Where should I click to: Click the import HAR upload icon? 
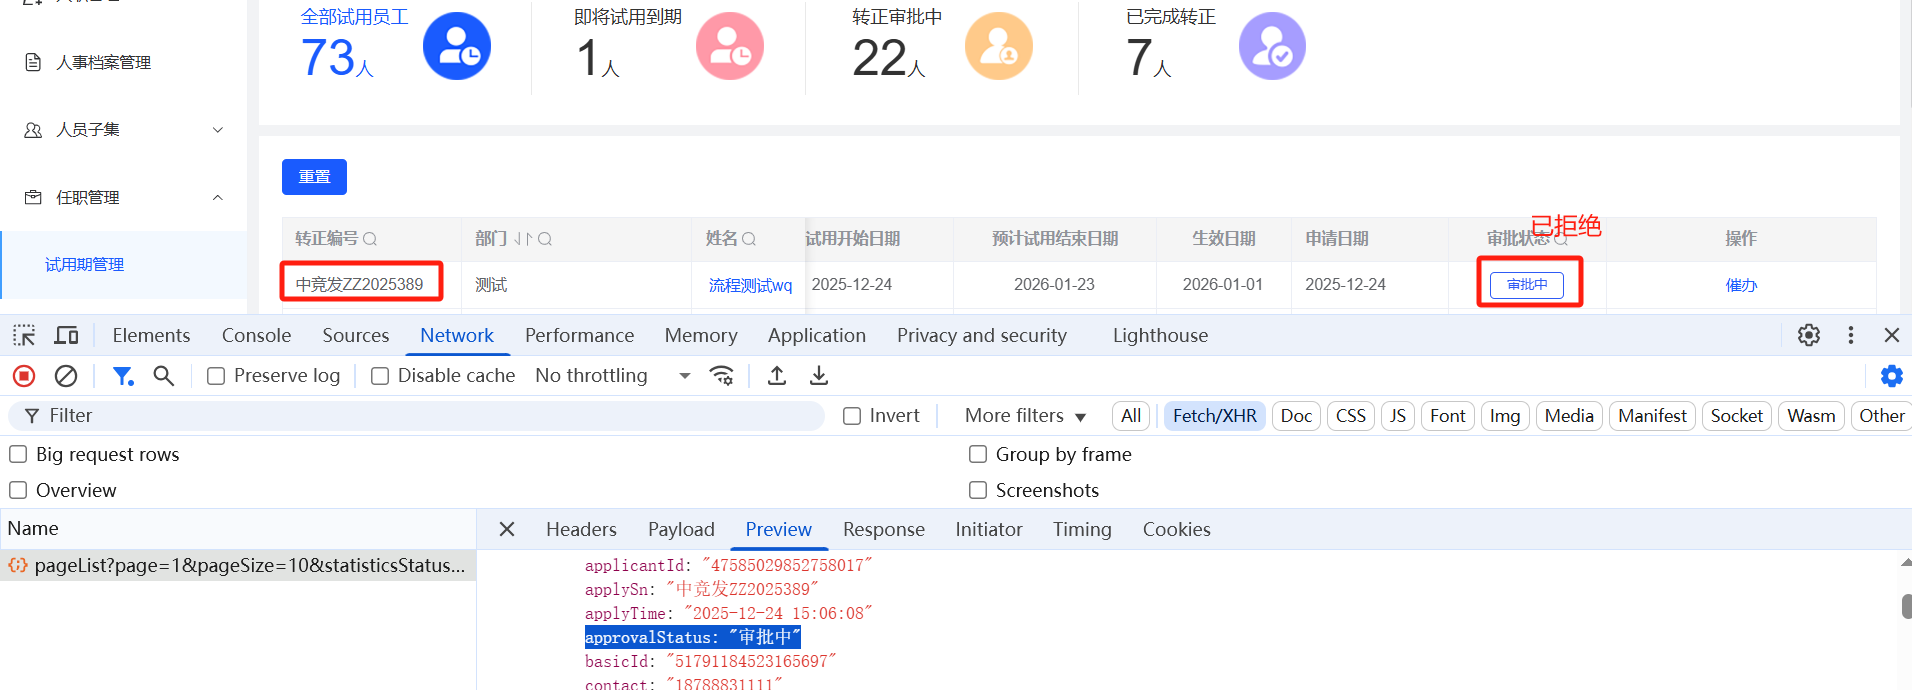click(x=777, y=376)
